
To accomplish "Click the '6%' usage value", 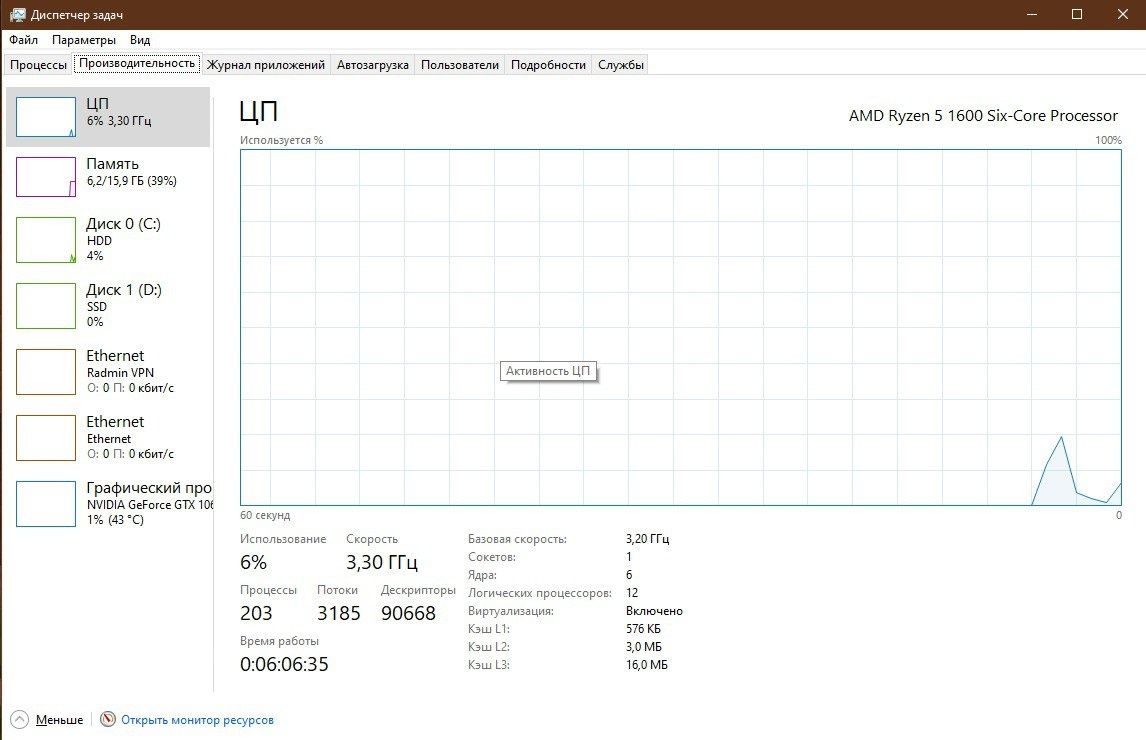I will point(254,562).
